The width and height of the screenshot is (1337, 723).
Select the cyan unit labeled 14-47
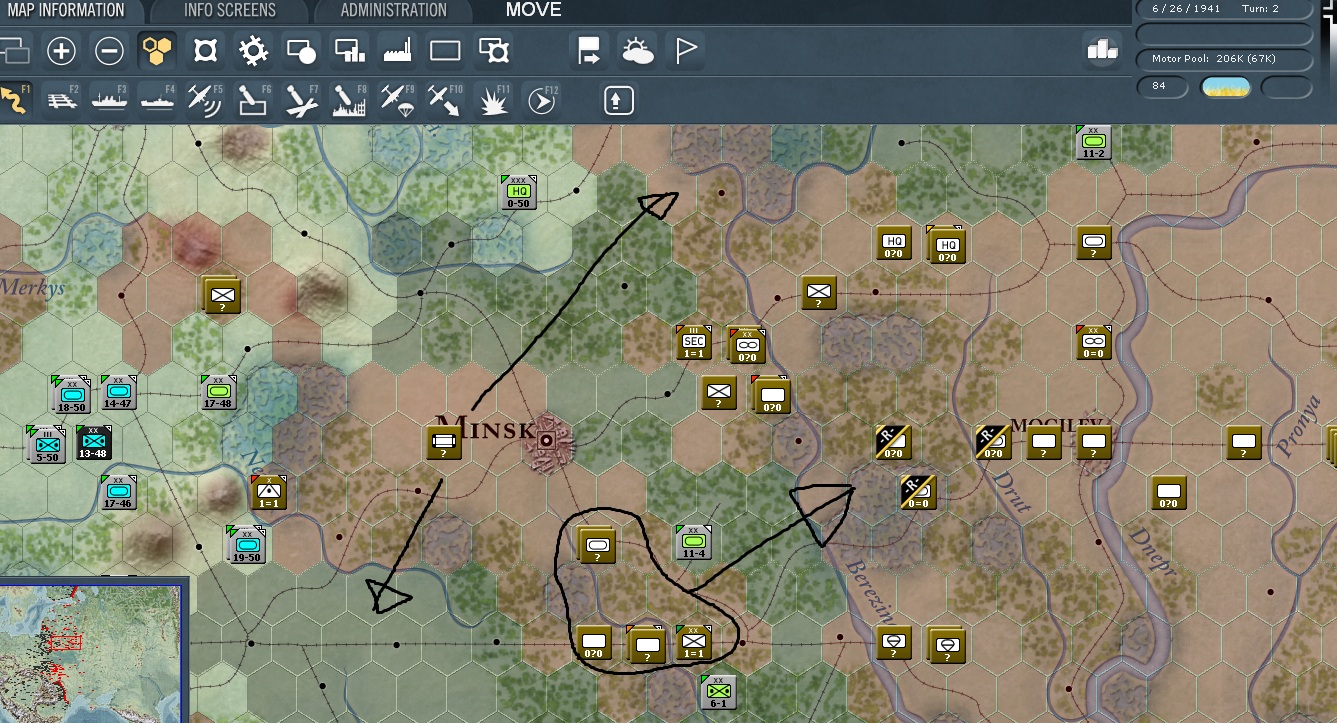[118, 393]
